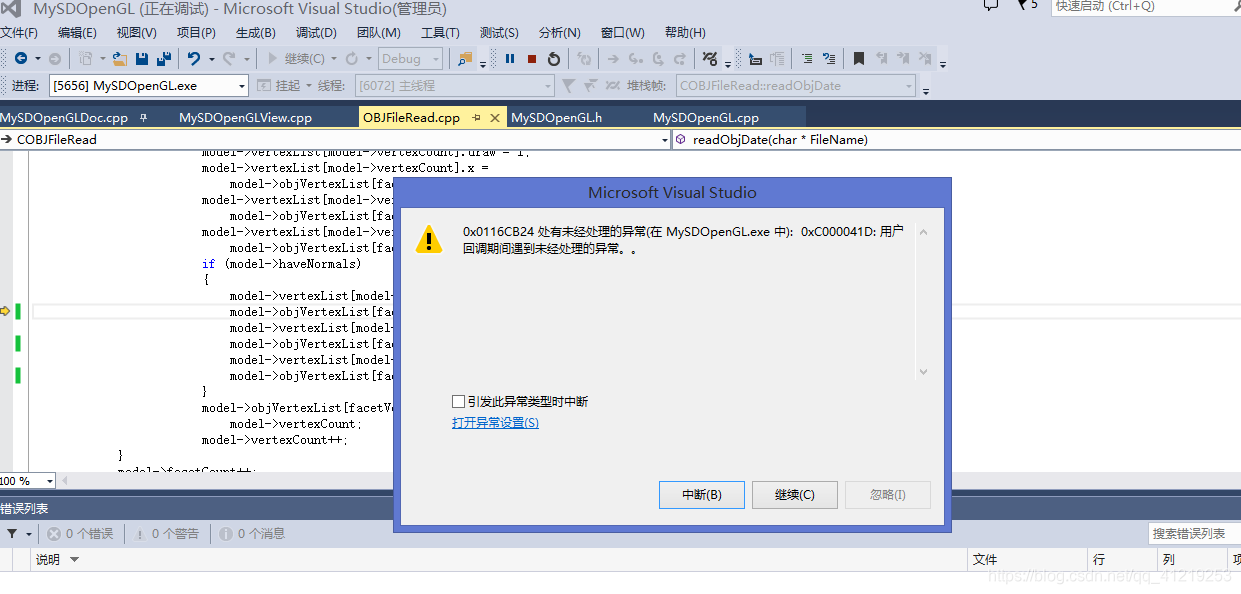
Task: Click the Navigate Backward arrow icon
Action: pyautogui.click(x=21, y=59)
